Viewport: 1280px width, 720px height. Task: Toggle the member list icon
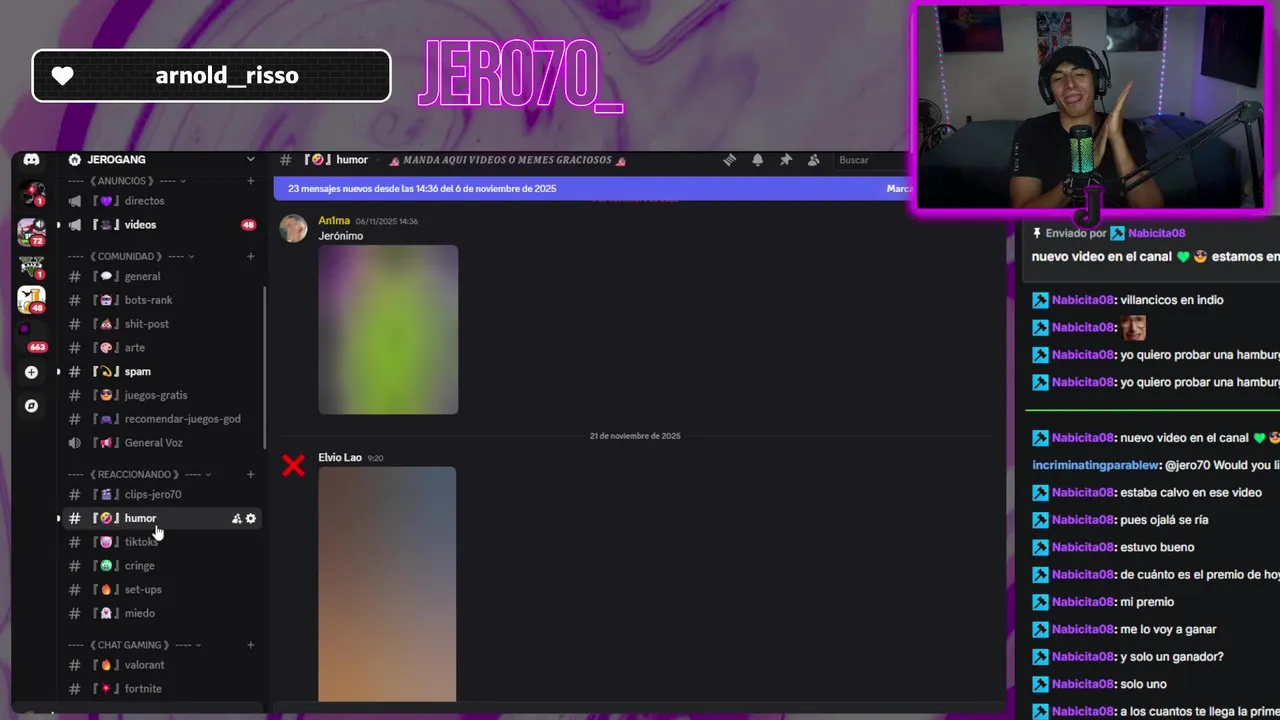tap(814, 160)
